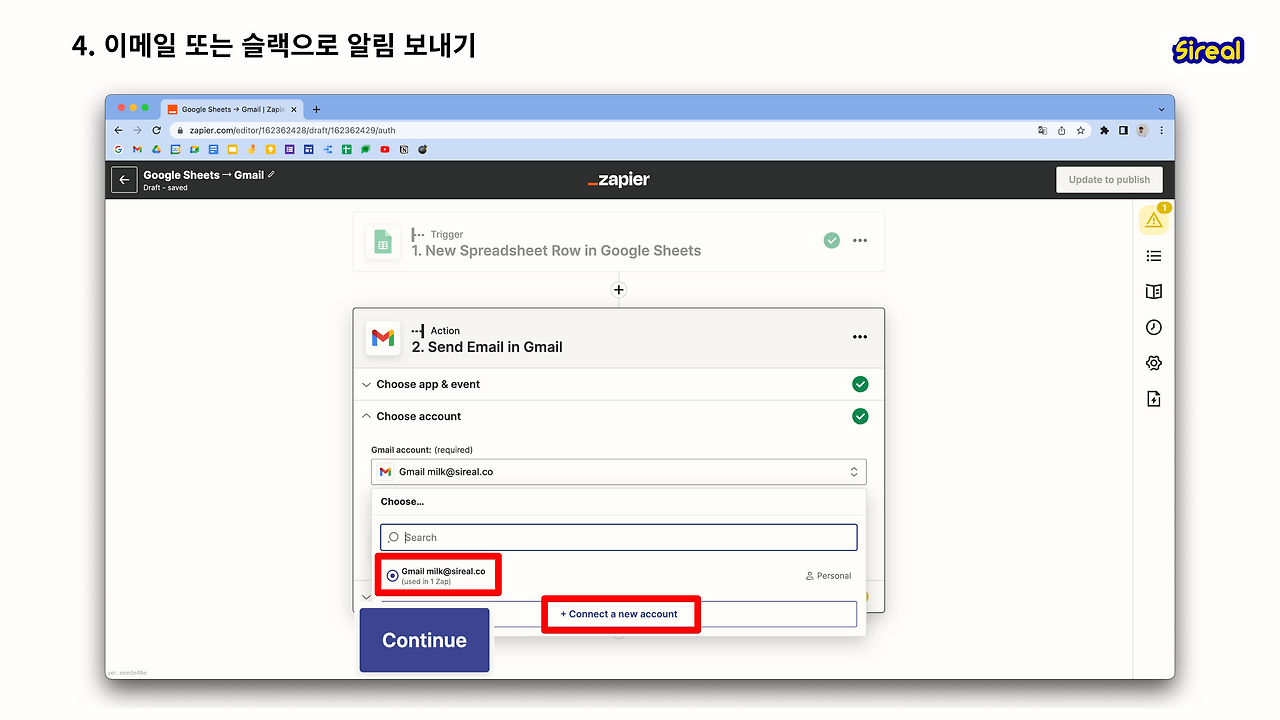Expand the browser tab search chevron
Screen dimensions: 1280x720
(1161, 109)
